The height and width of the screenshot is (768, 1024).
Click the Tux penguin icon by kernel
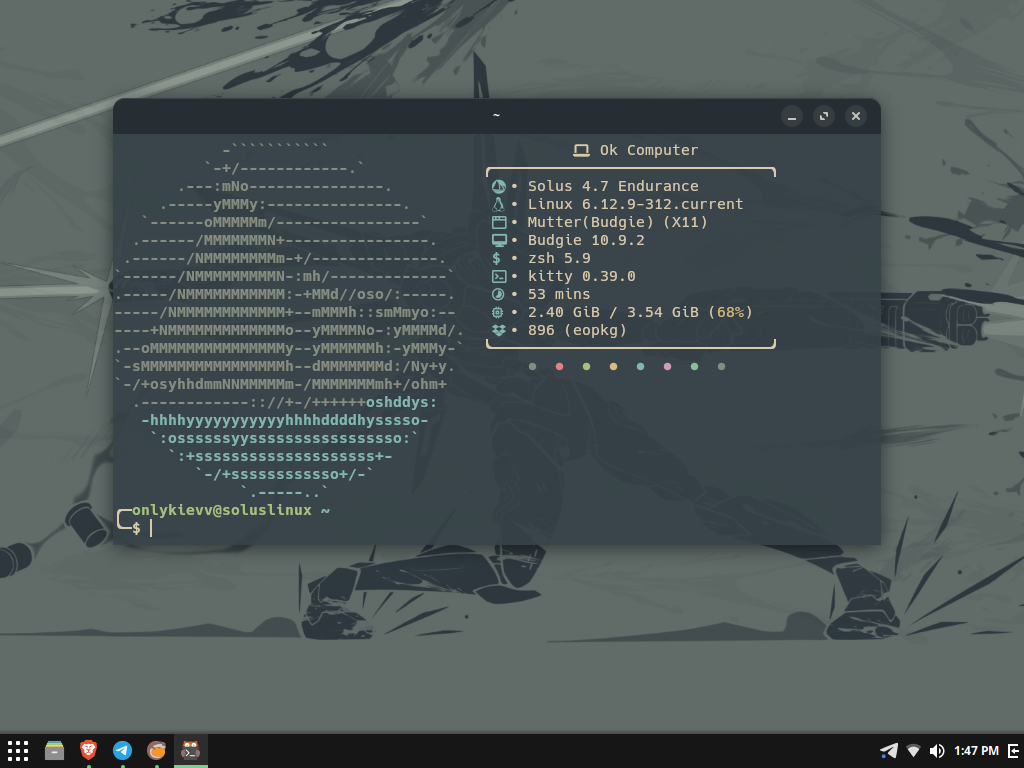(498, 204)
